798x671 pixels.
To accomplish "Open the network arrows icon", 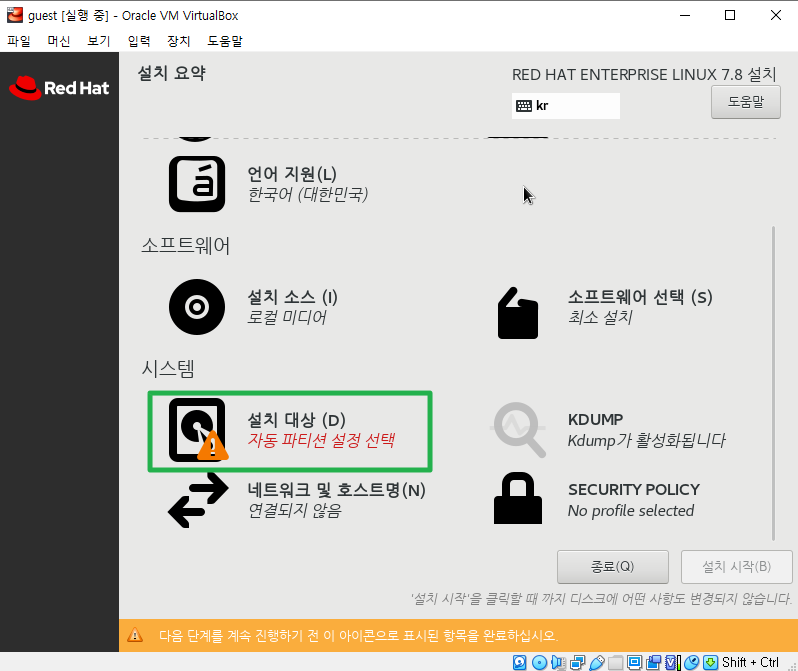I will coord(198,500).
